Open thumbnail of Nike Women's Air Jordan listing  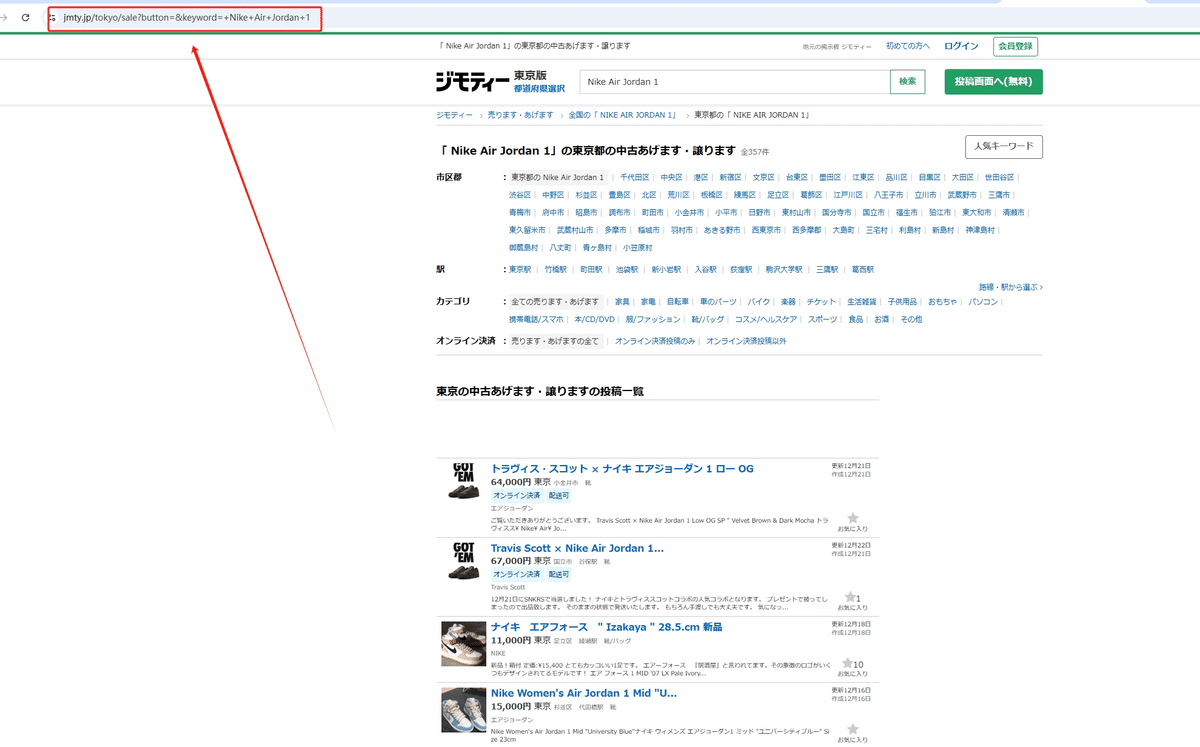tap(463, 710)
